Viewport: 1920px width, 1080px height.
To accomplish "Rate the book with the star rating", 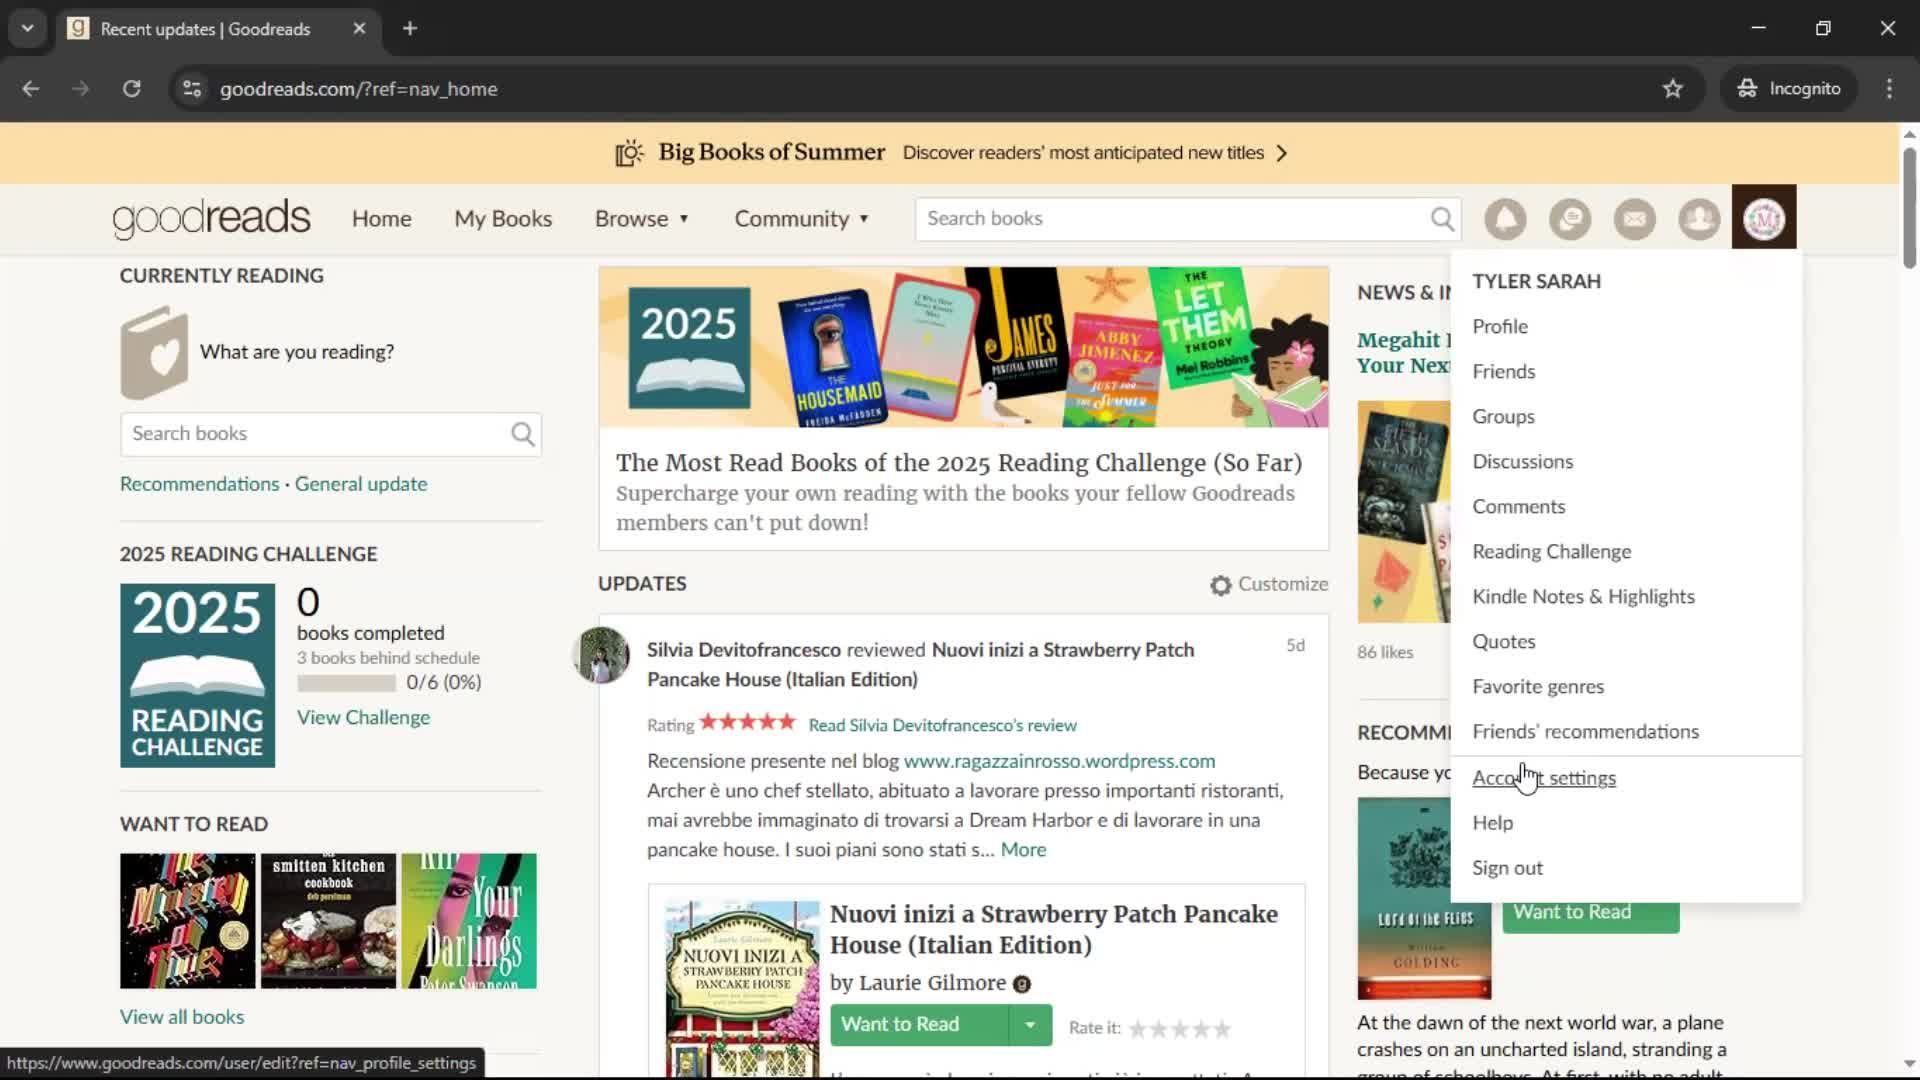I will pos(1180,1029).
